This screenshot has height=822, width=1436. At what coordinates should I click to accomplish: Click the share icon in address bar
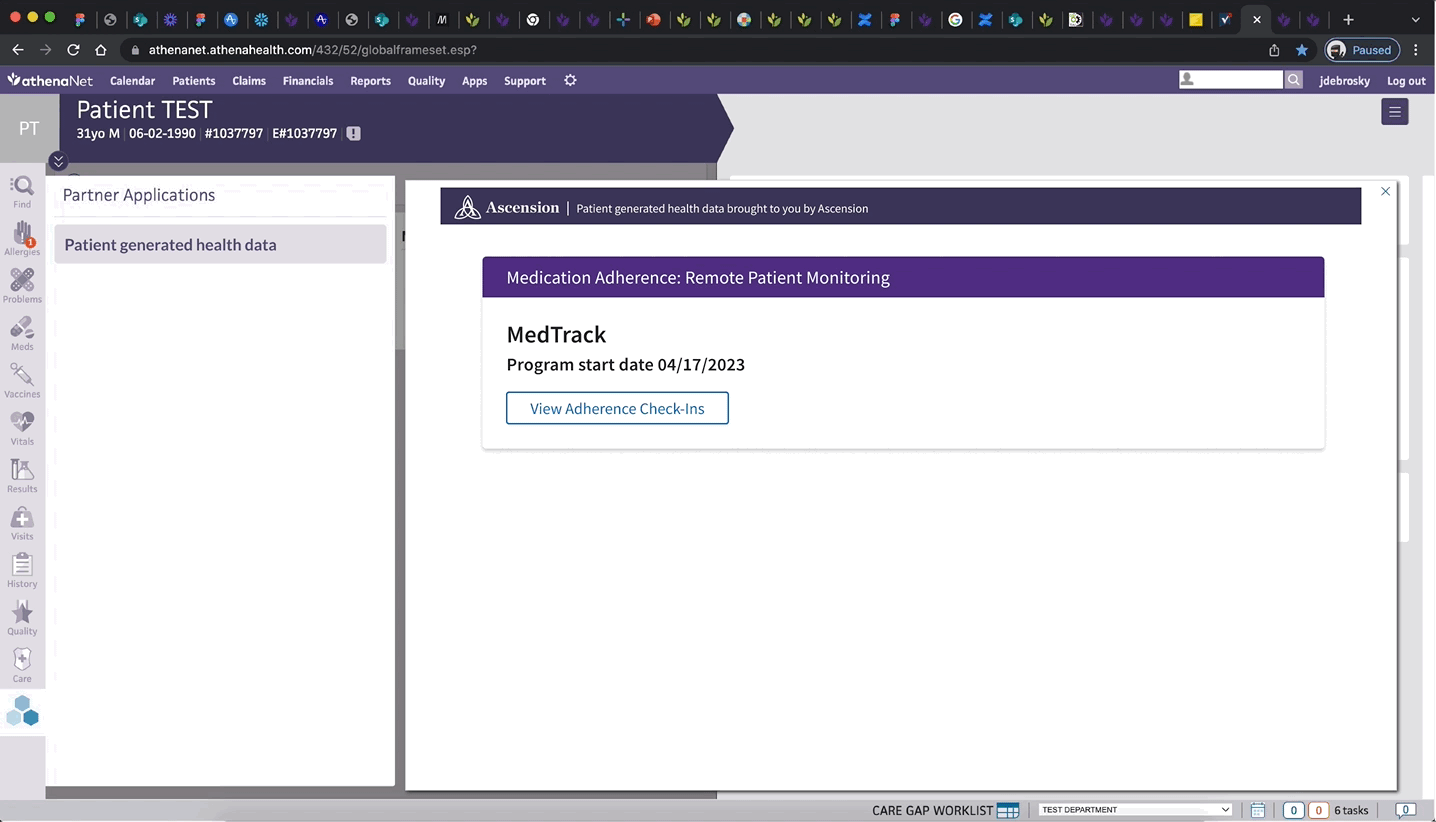1274,49
